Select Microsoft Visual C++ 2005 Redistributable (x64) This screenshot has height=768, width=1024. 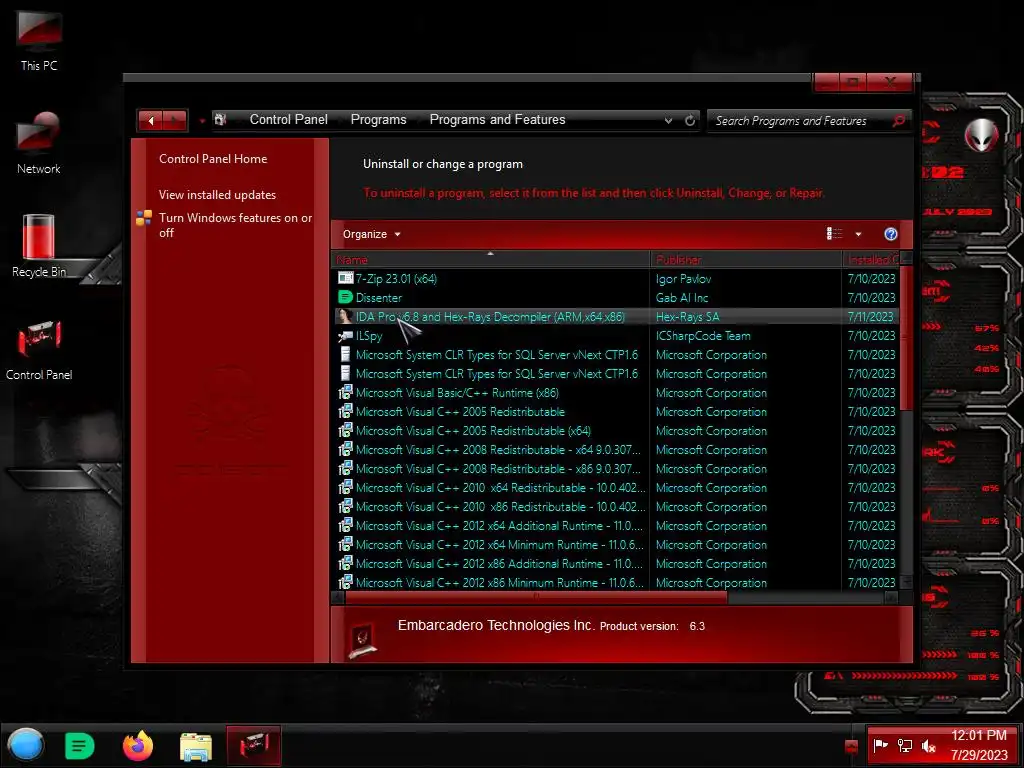click(x=473, y=430)
